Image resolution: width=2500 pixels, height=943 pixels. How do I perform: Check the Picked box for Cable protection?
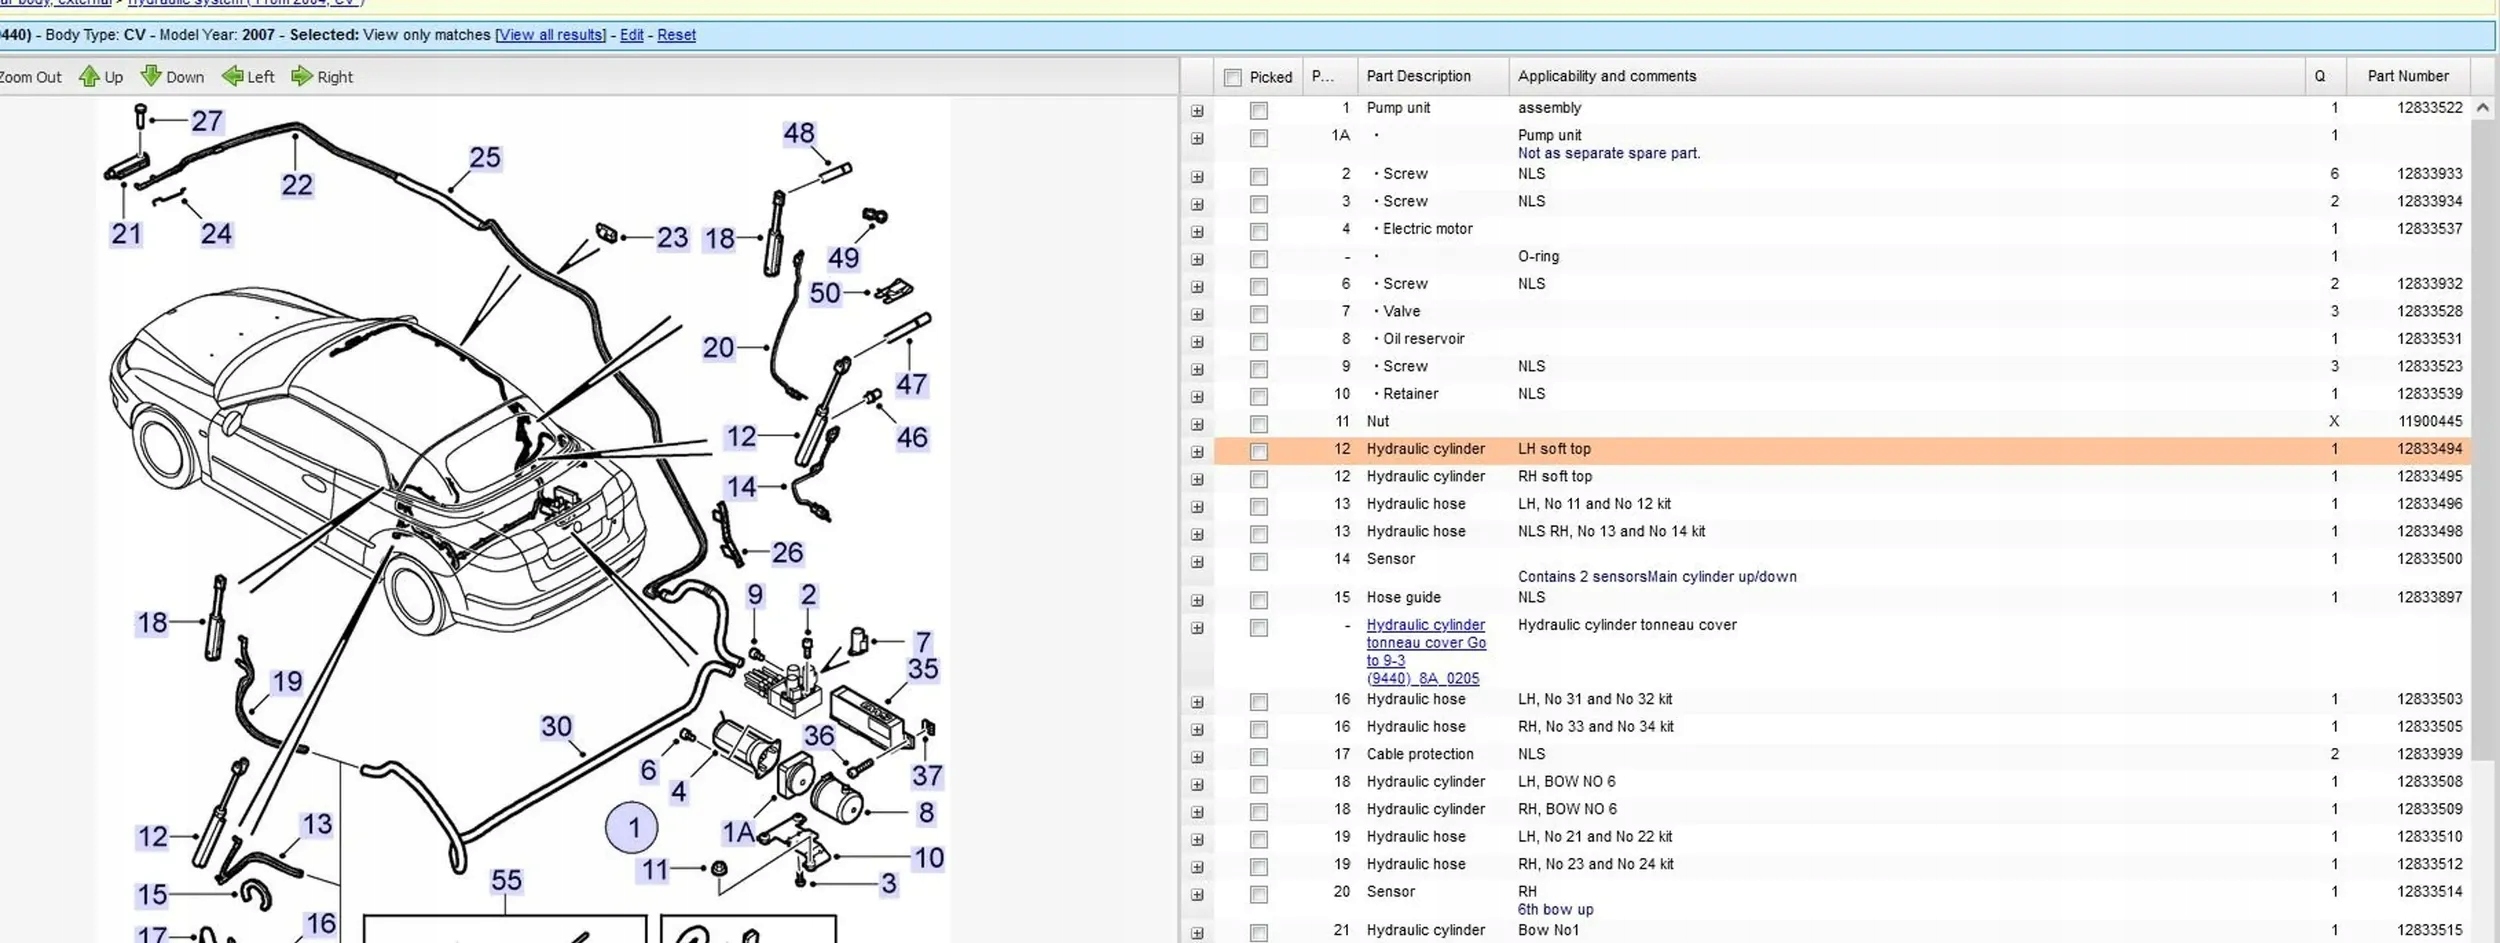coord(1259,758)
